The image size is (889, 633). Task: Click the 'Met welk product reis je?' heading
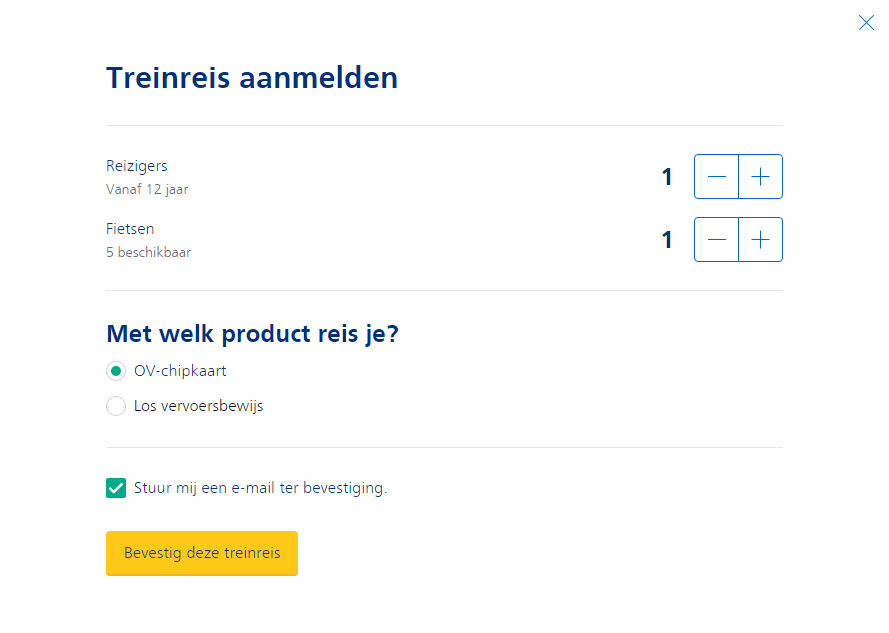coord(253,334)
